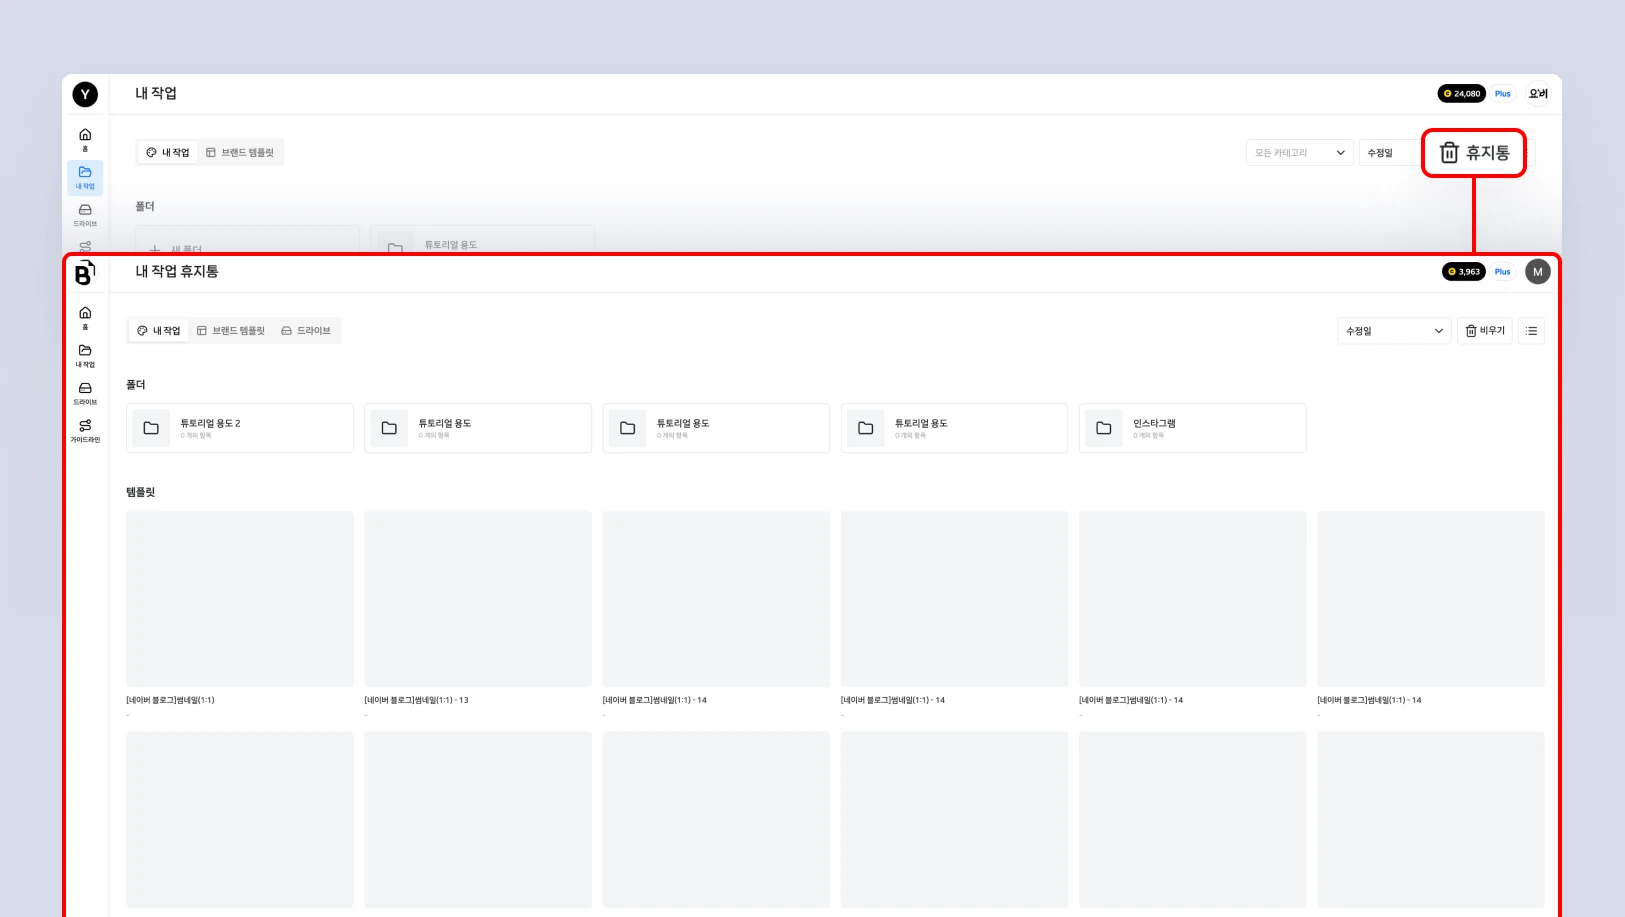1625x917 pixels.
Task: Click the 비우기 empty trash button
Action: 1485,331
